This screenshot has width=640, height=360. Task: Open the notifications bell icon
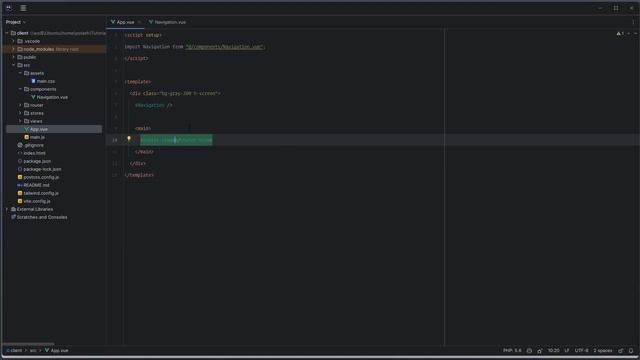(631, 351)
